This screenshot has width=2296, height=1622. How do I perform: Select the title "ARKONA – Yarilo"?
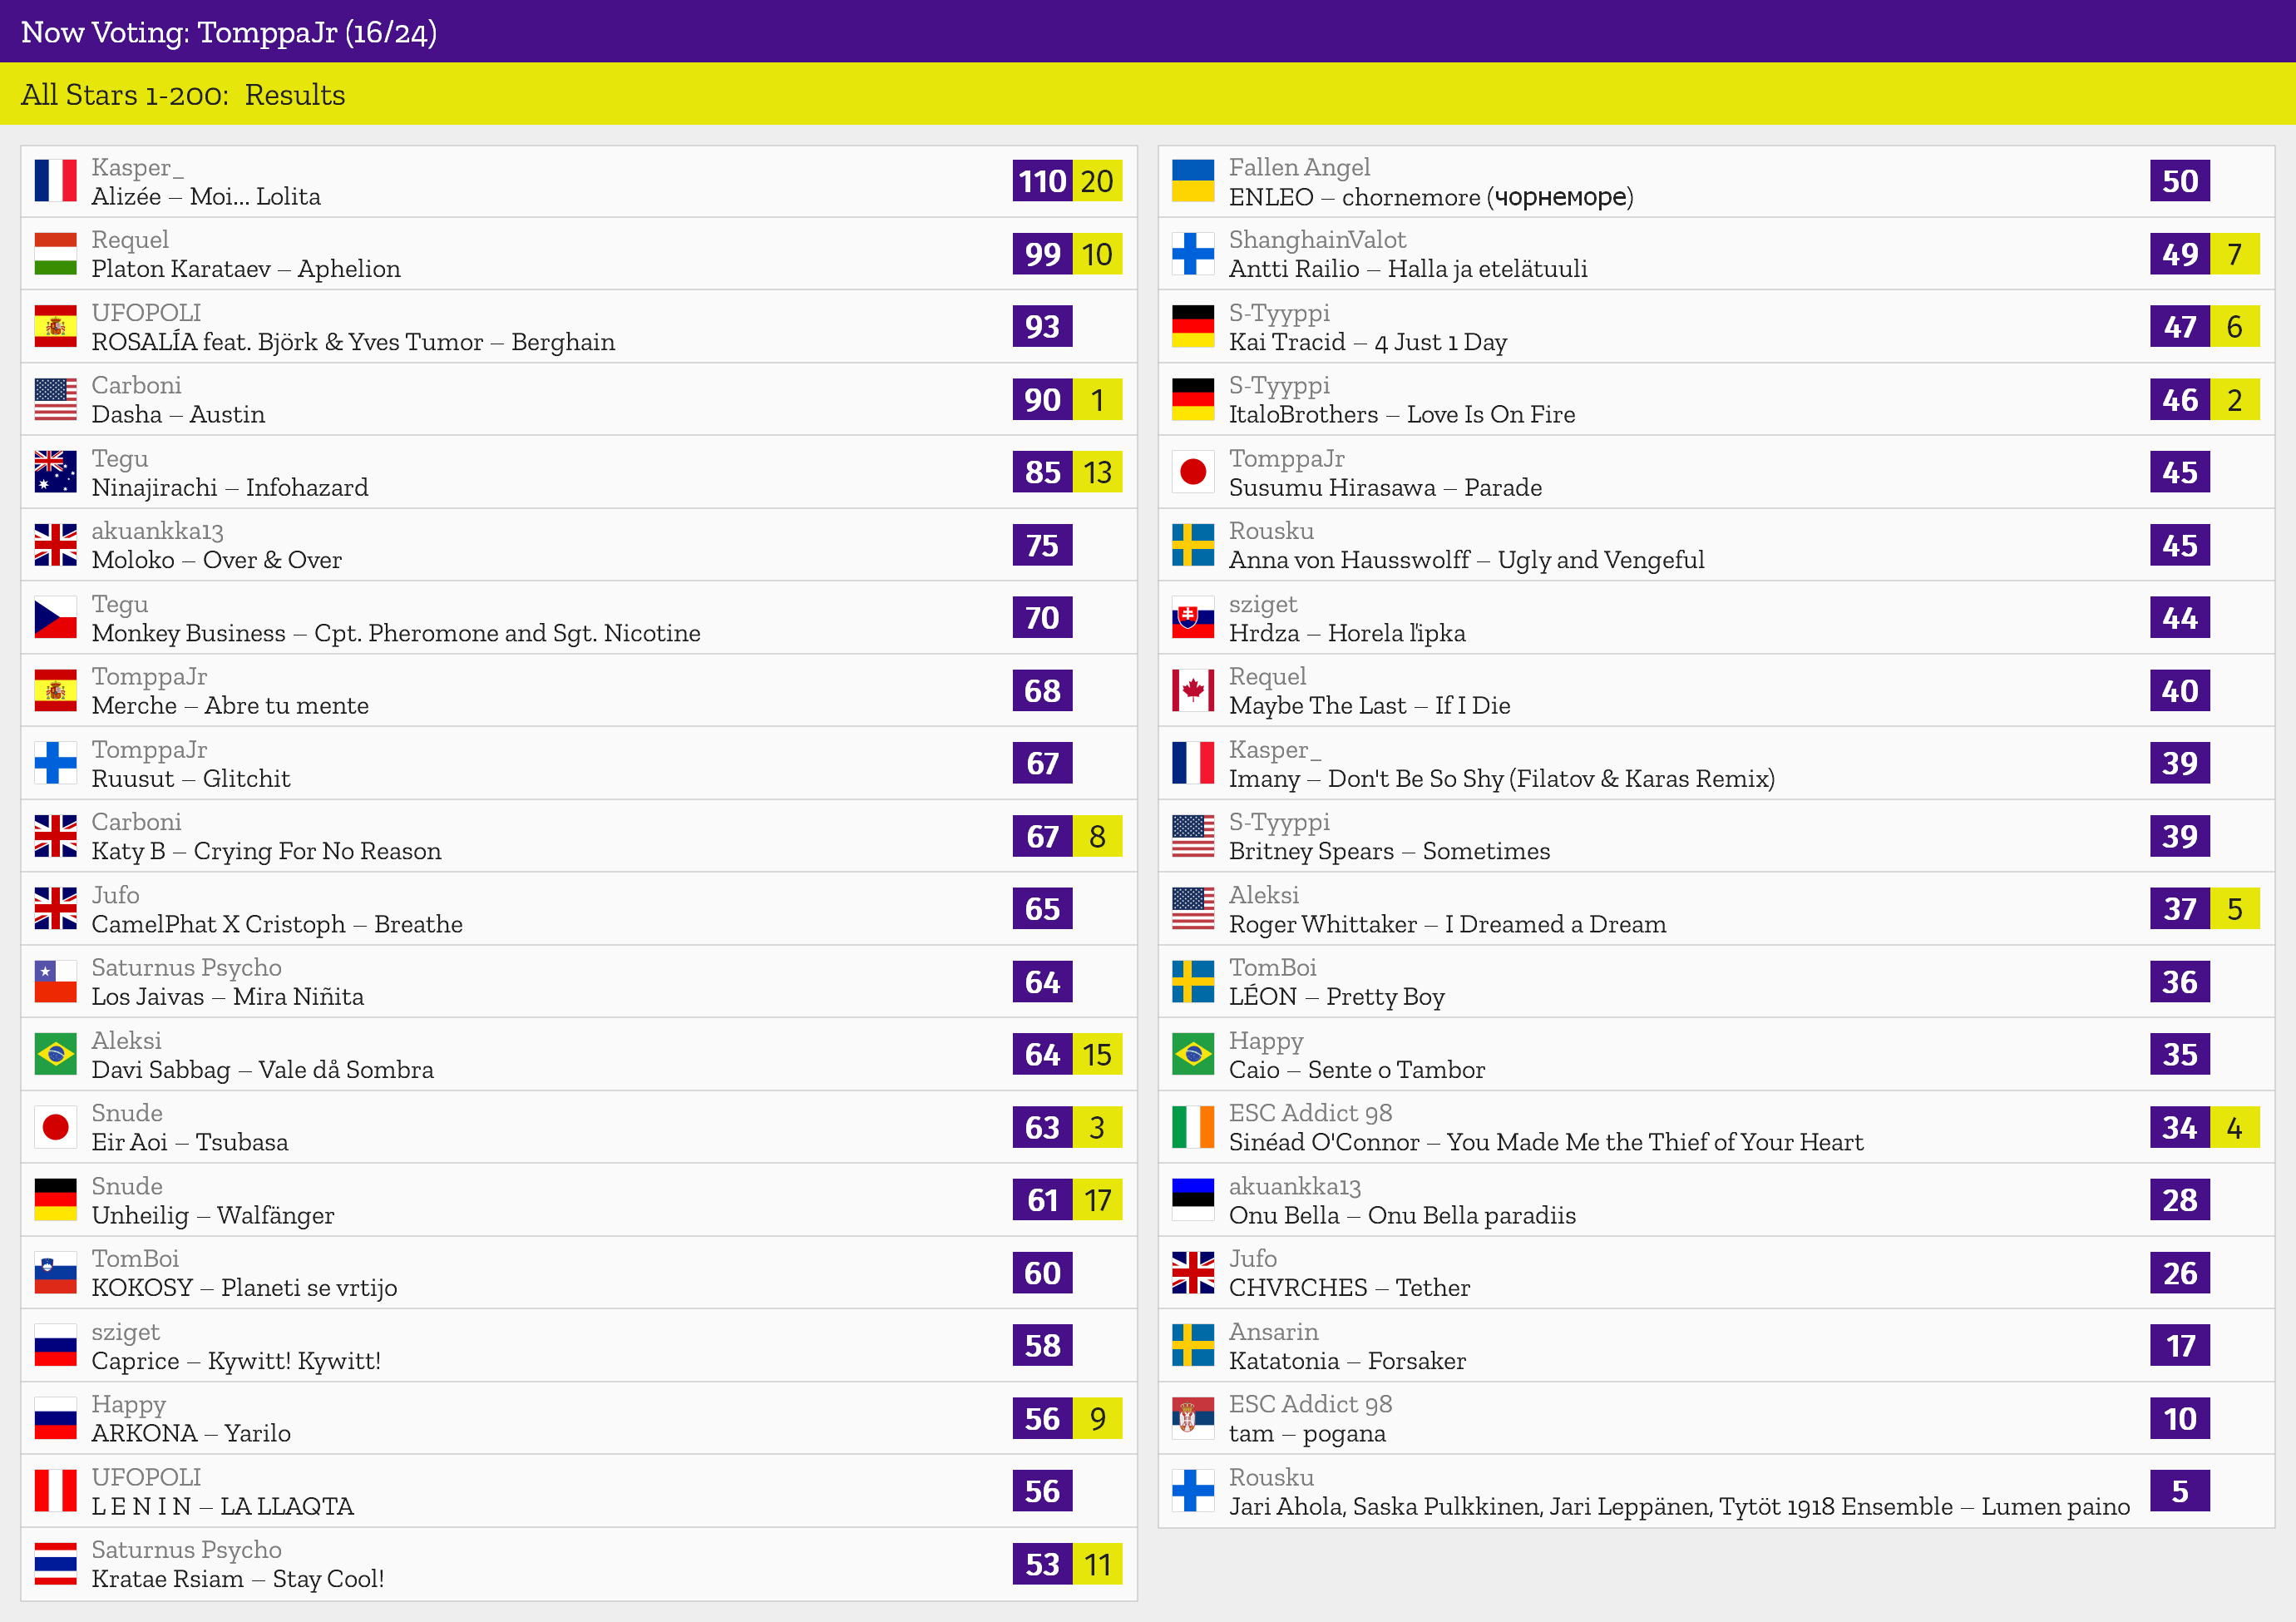pos(191,1434)
